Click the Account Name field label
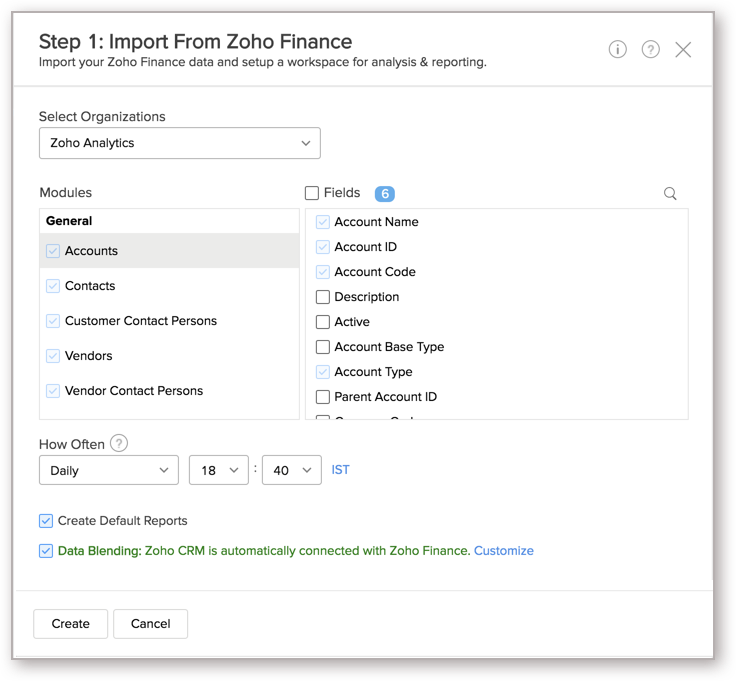The width and height of the screenshot is (736, 681). coord(376,222)
